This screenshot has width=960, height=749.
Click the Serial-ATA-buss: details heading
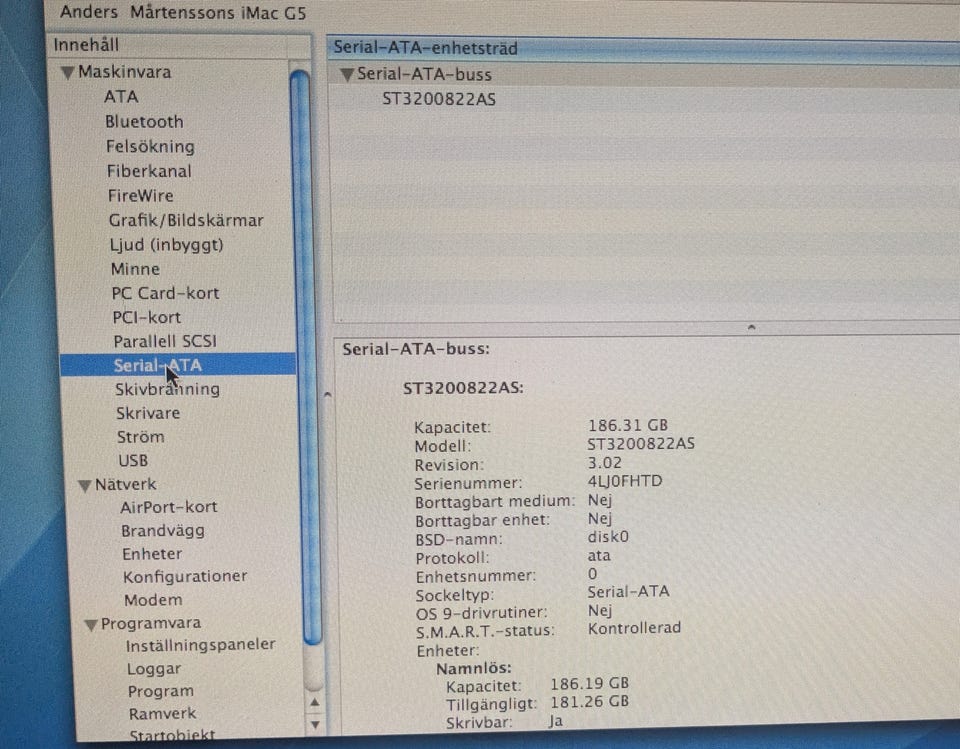click(416, 349)
